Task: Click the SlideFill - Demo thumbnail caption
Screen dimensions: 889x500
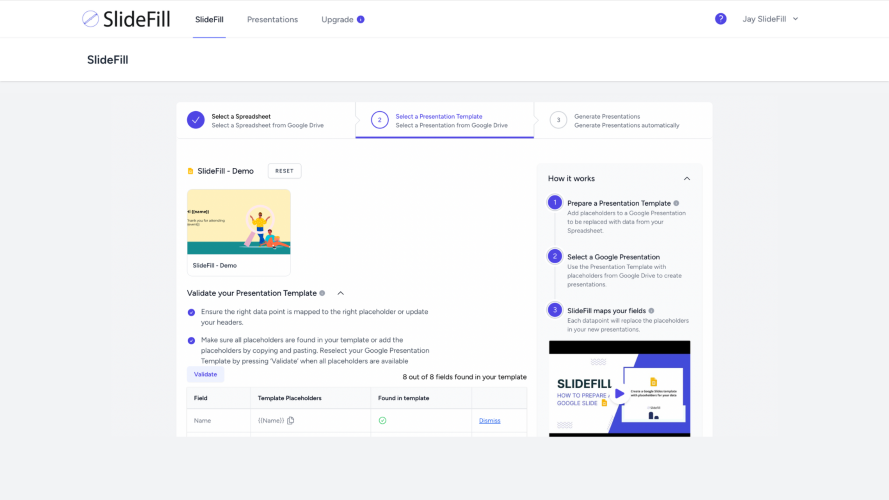Action: click(x=215, y=265)
